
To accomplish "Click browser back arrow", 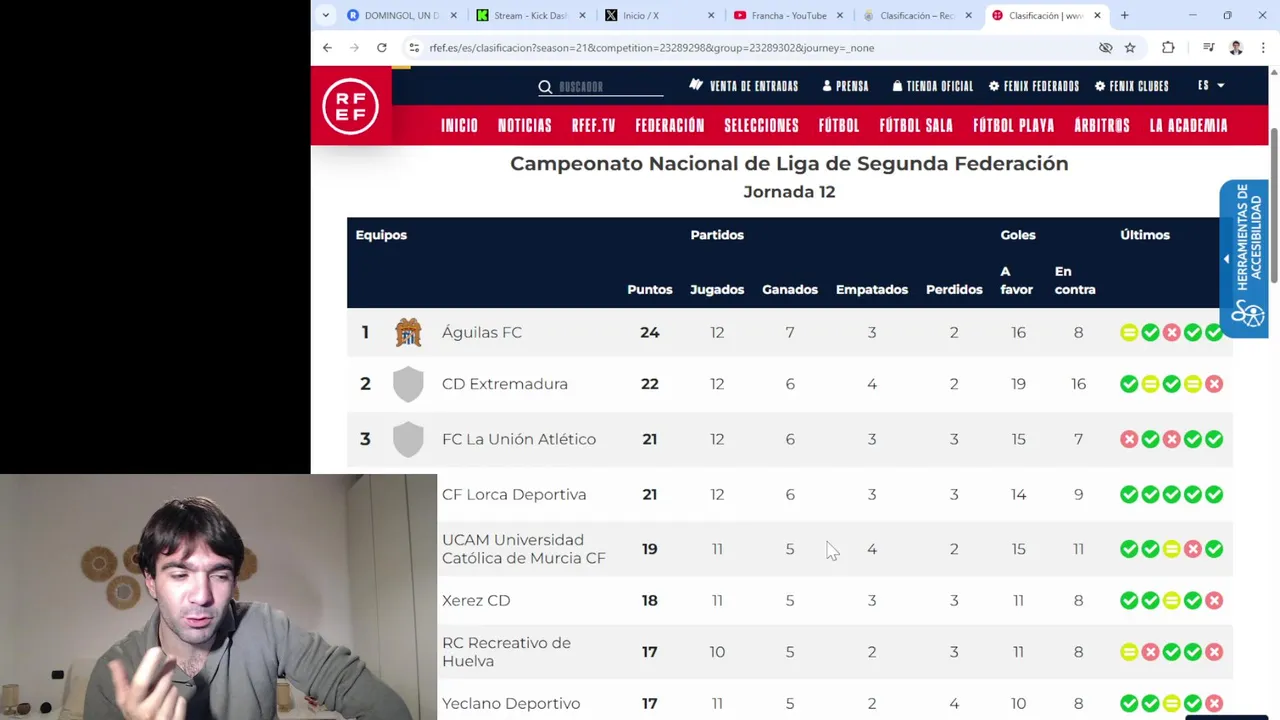I will (x=327, y=47).
